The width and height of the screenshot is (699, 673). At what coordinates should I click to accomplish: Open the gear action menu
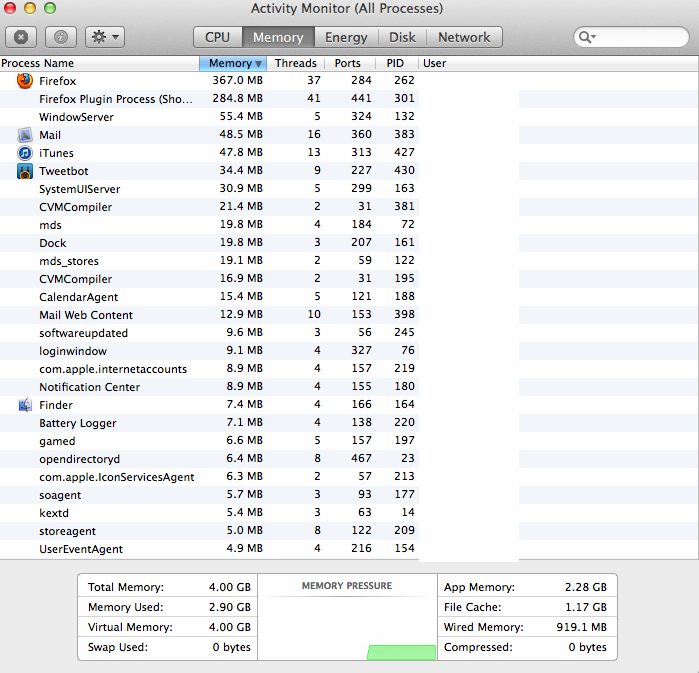(x=105, y=37)
